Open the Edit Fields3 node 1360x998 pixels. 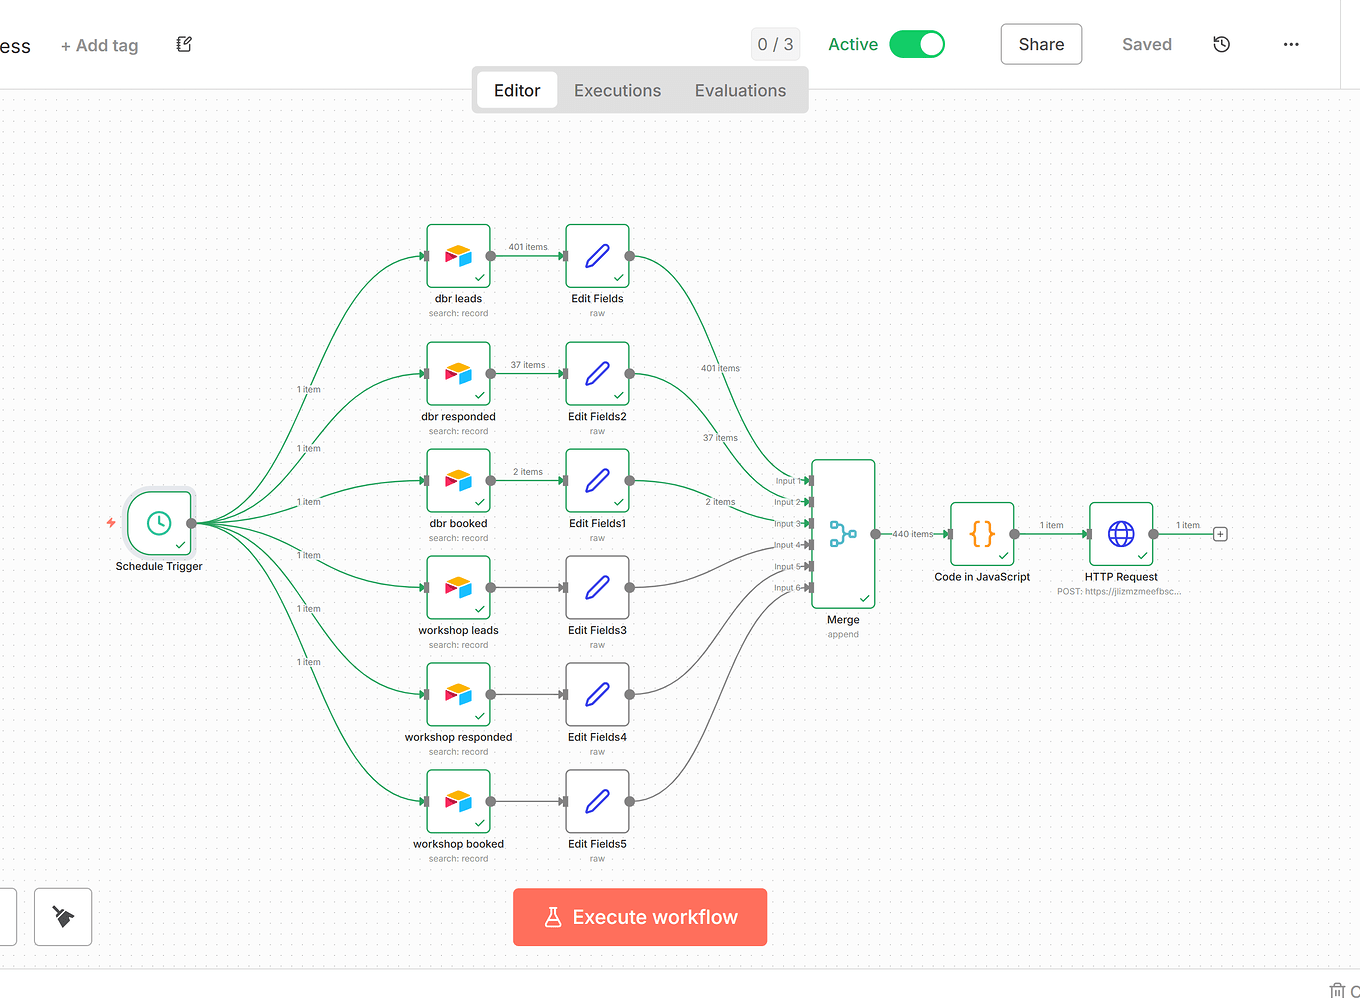(x=597, y=587)
